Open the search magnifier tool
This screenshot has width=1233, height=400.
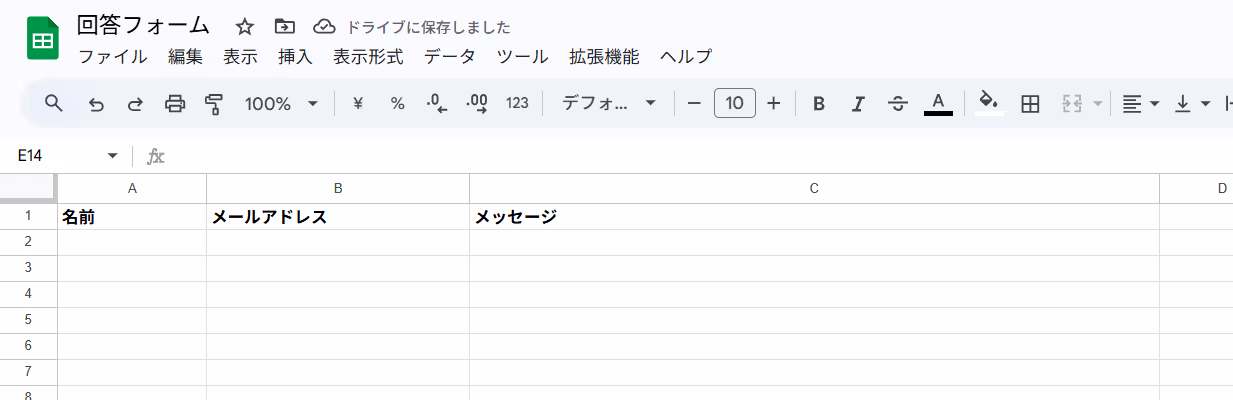point(54,103)
